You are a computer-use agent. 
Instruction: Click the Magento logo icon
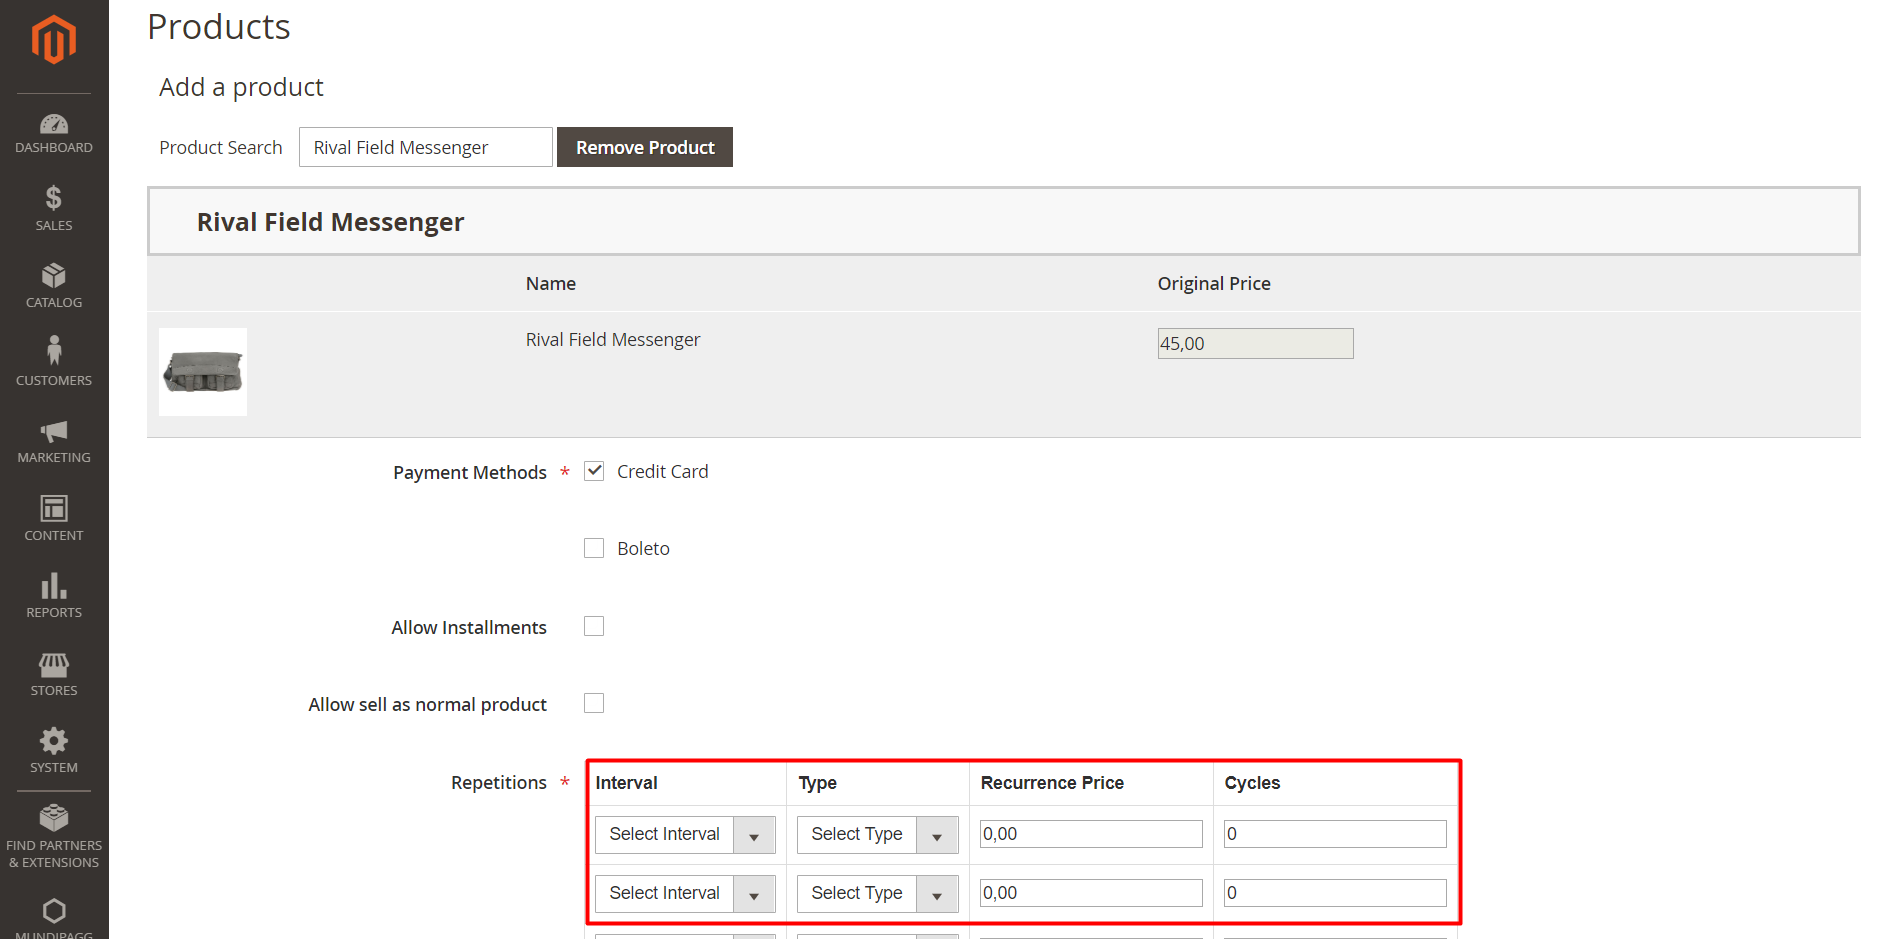[x=54, y=40]
